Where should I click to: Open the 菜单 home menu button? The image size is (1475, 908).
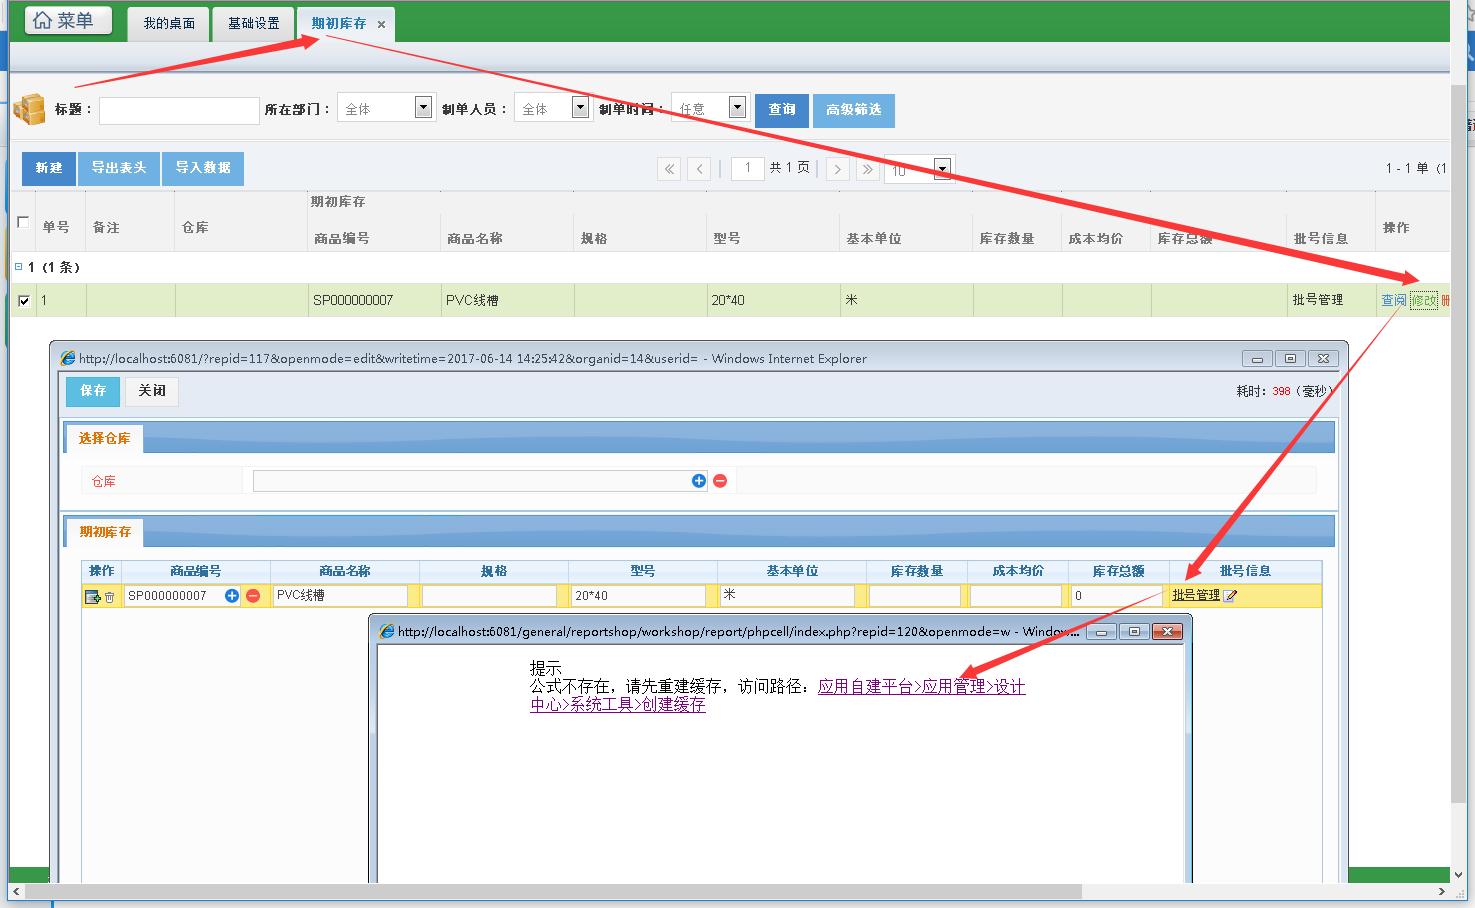[x=68, y=20]
